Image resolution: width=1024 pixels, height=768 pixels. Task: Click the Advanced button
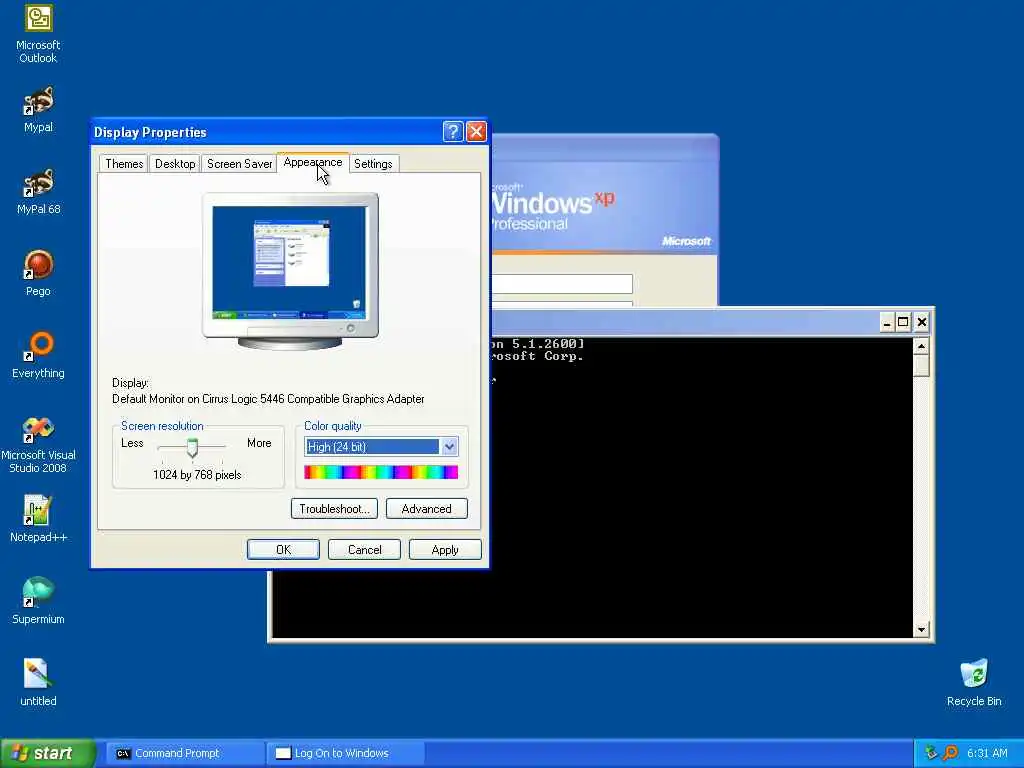426,509
